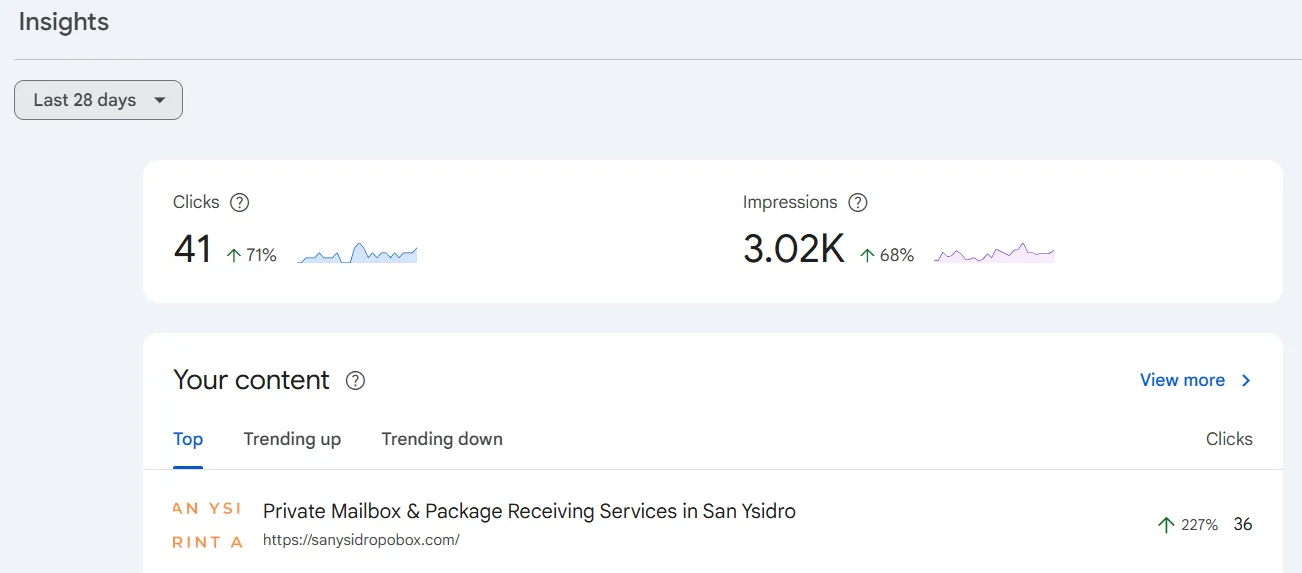
Task: Click the sanysidropobox.com URL text
Action: click(x=361, y=540)
